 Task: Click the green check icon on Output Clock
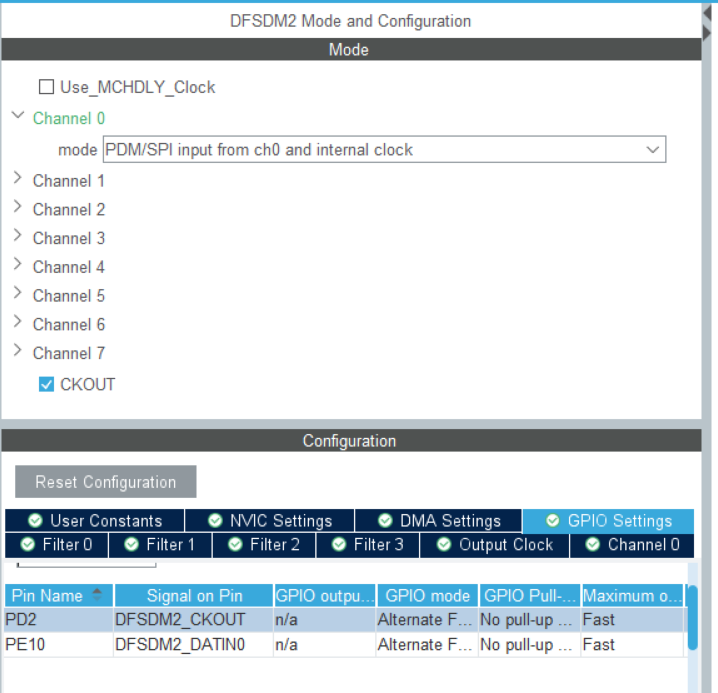(x=444, y=544)
